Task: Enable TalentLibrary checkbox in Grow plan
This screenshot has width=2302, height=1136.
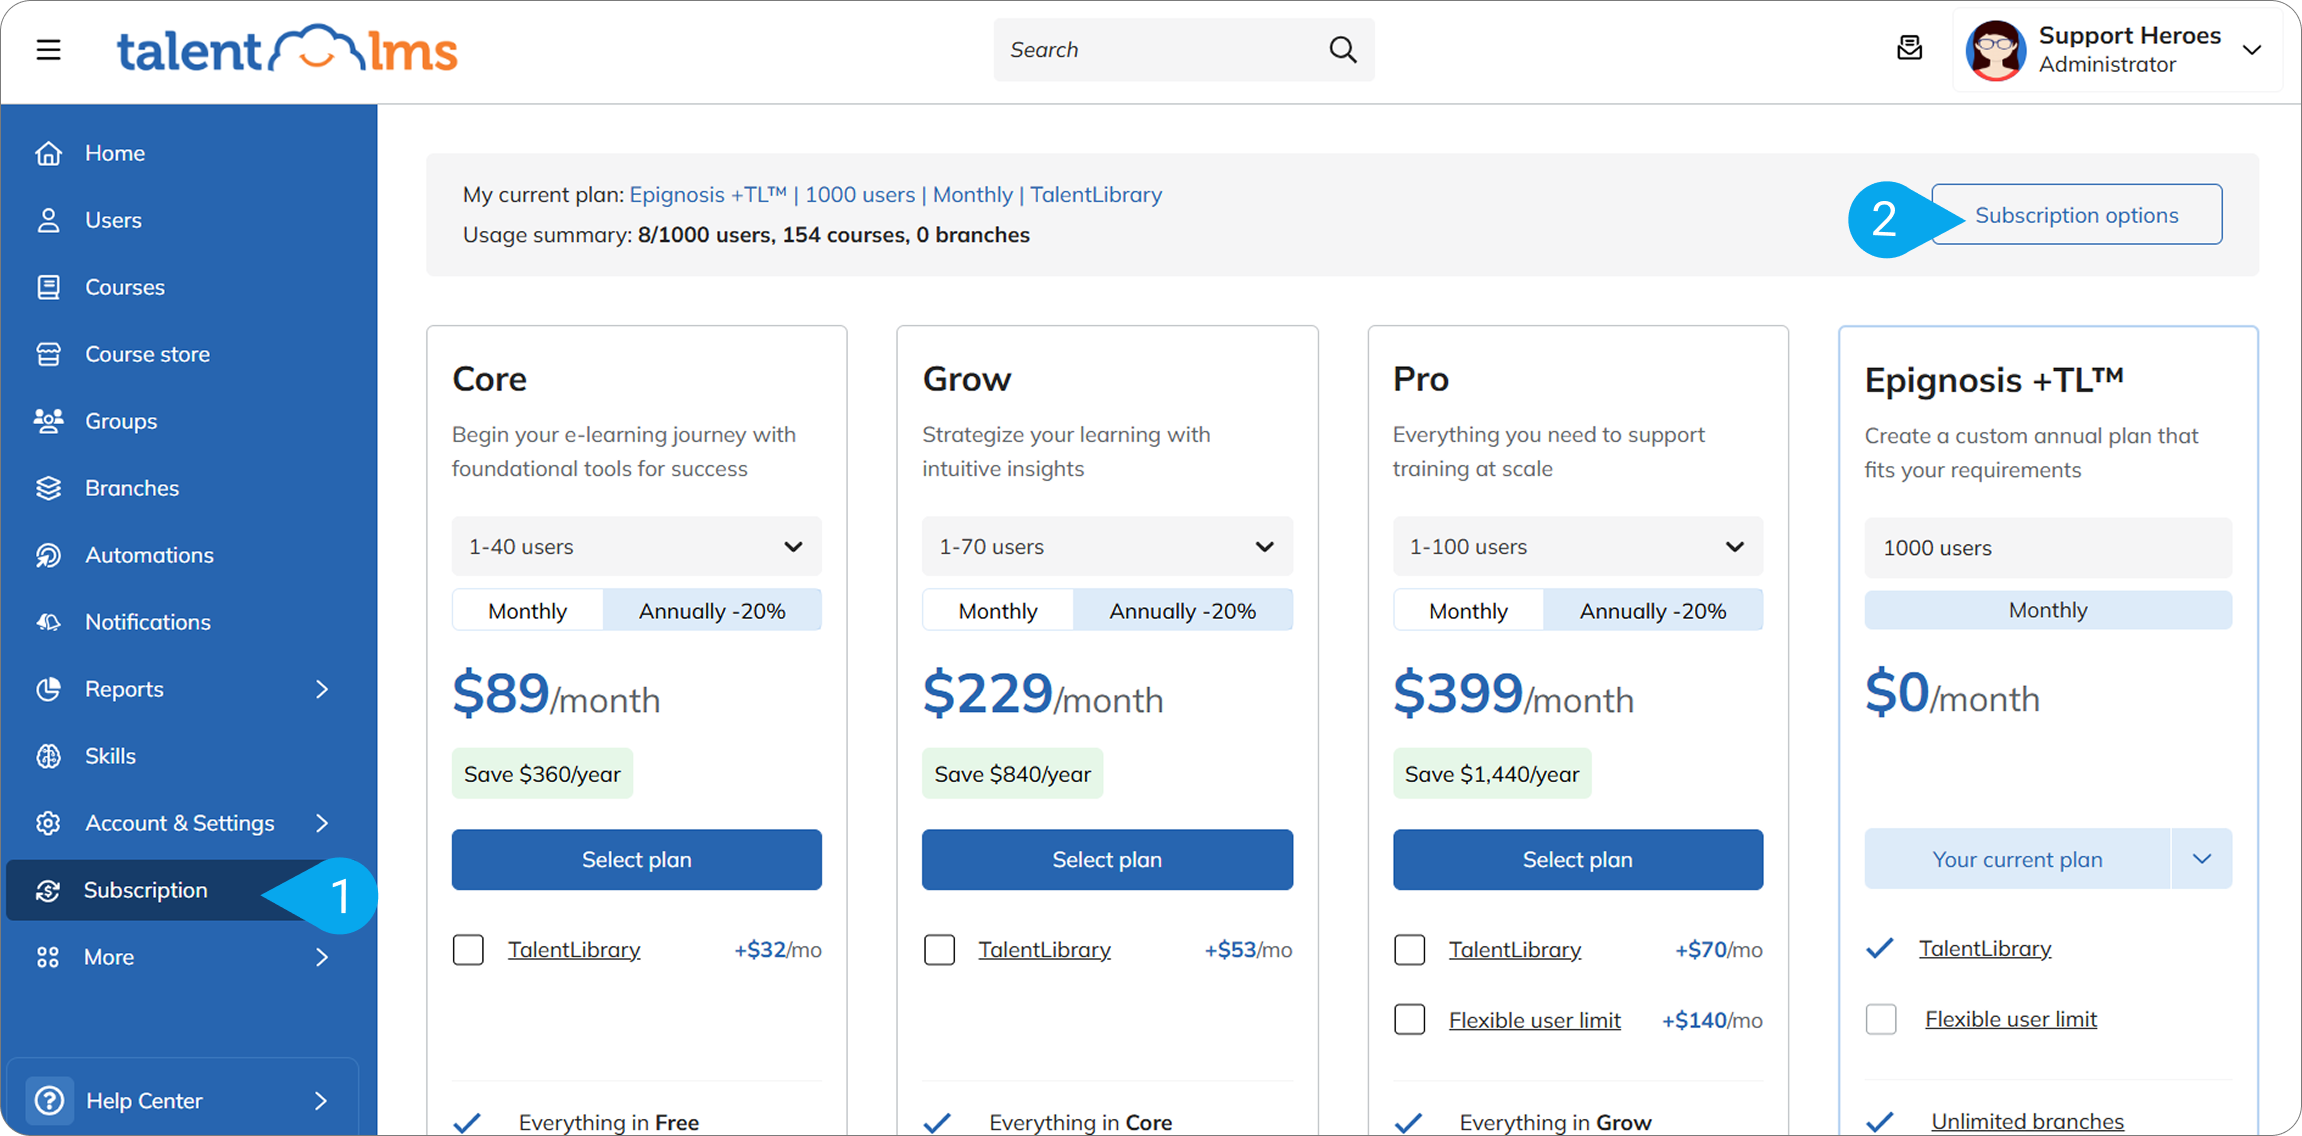Action: (x=939, y=949)
